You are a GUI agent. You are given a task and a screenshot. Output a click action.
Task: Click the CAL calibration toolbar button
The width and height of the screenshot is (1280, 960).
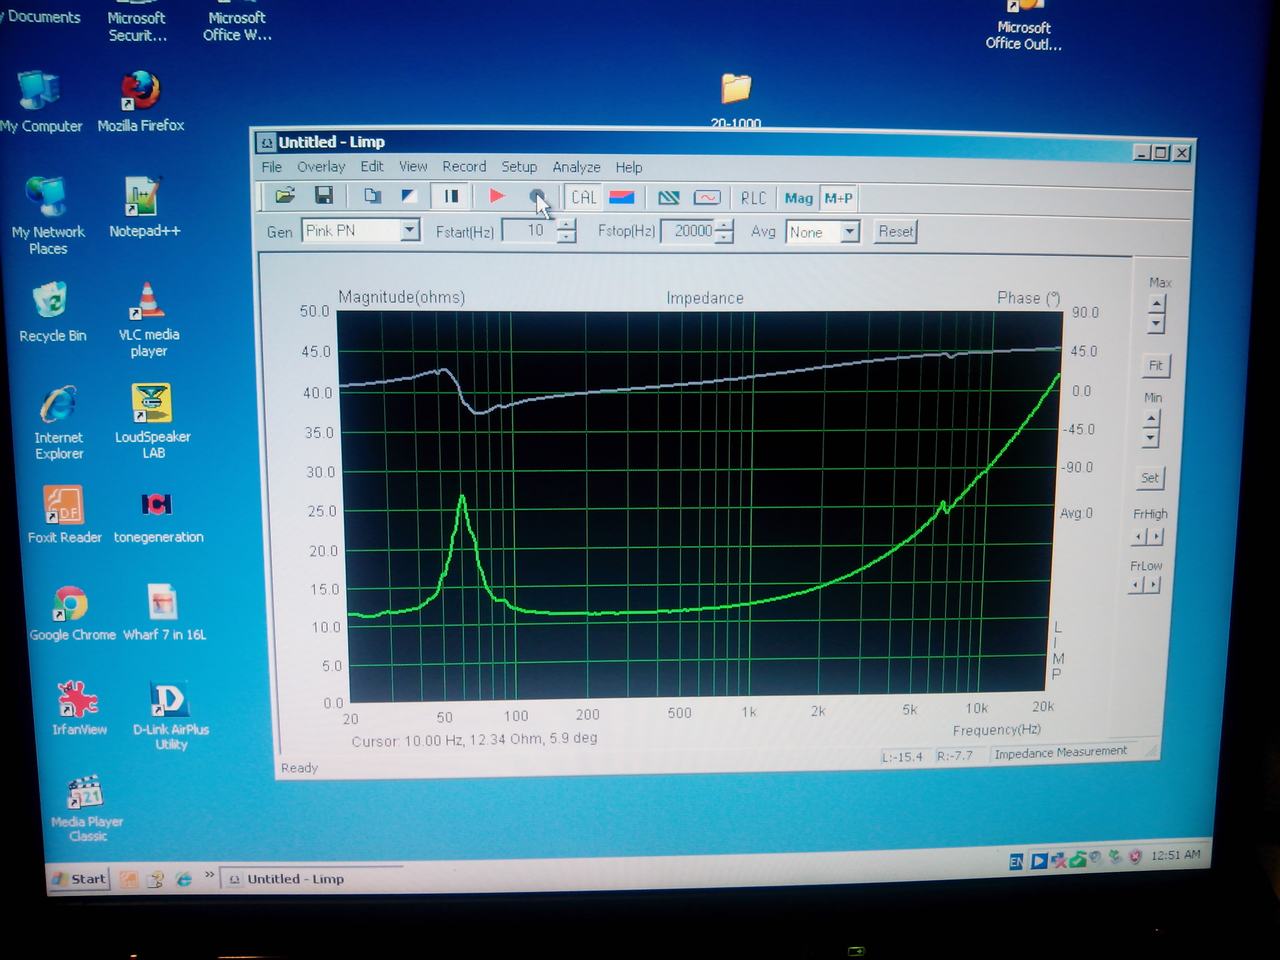[584, 198]
